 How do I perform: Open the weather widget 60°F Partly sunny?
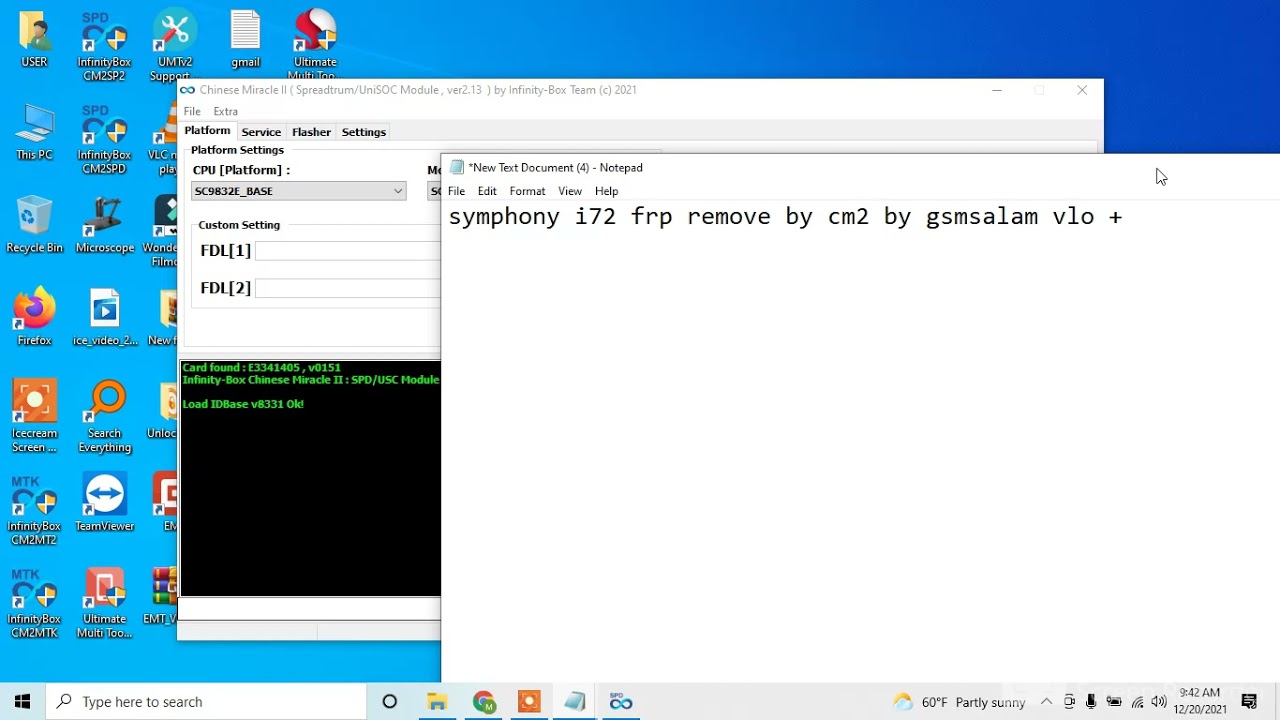(x=959, y=701)
